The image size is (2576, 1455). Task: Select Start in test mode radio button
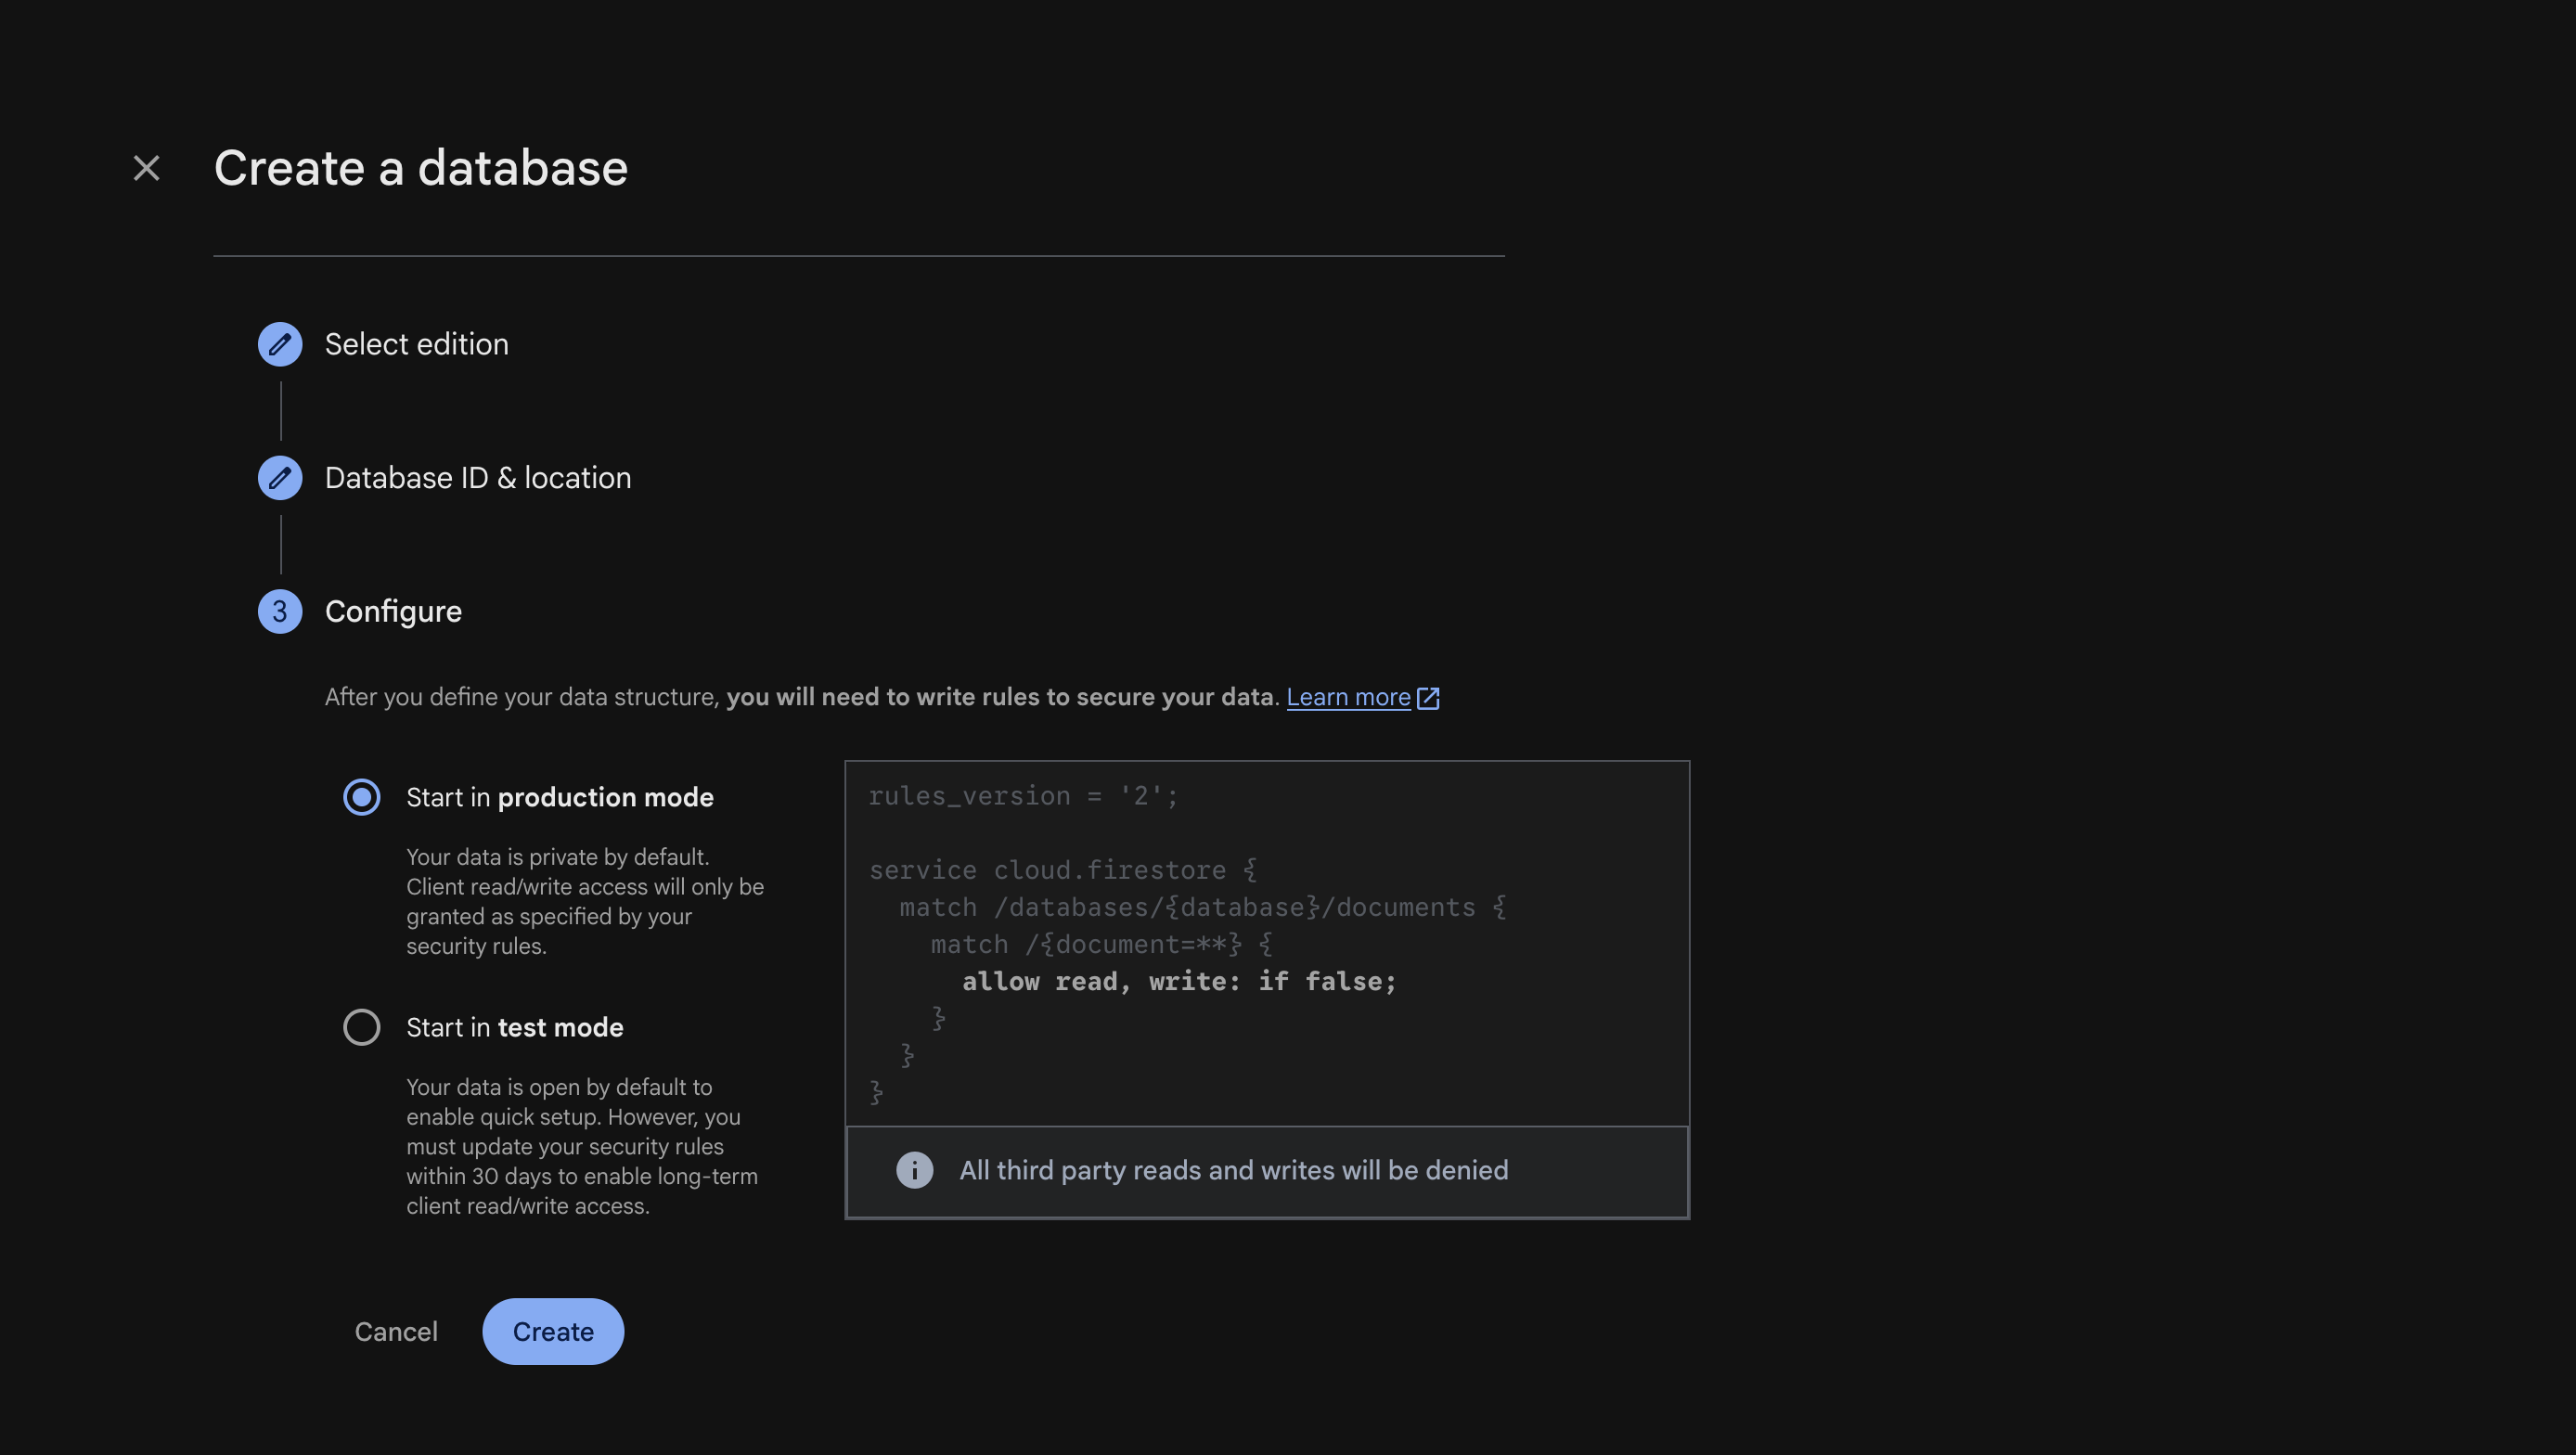point(361,1027)
